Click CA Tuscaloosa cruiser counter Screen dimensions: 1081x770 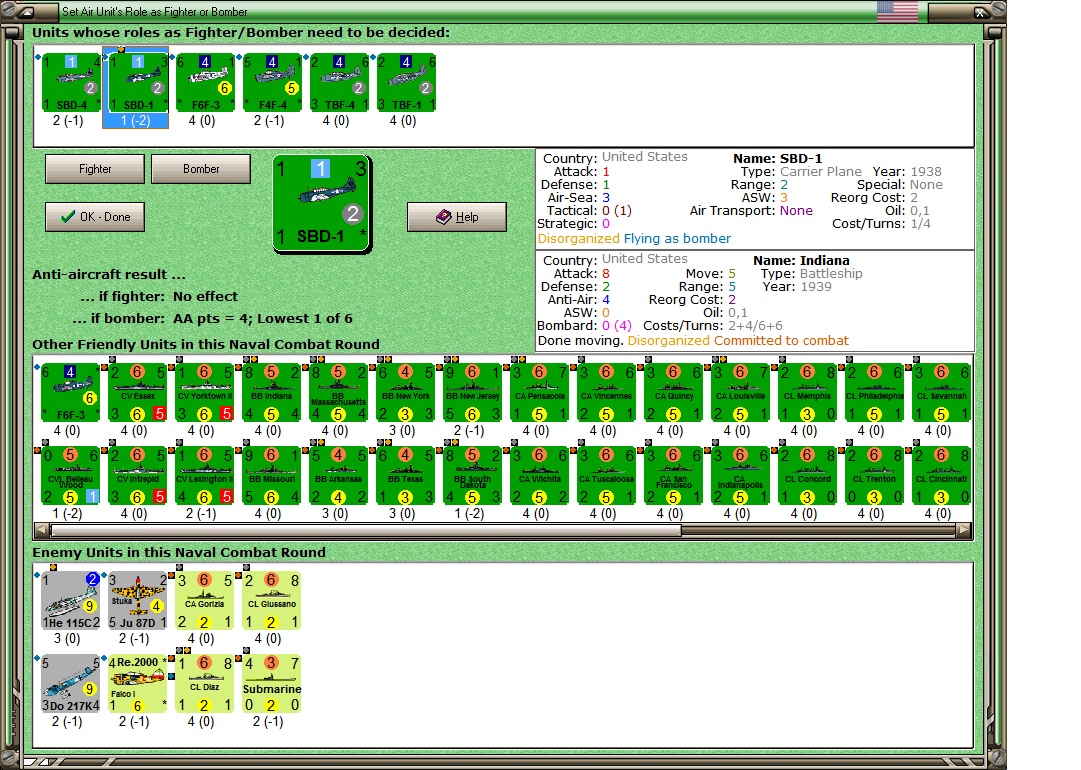(606, 476)
